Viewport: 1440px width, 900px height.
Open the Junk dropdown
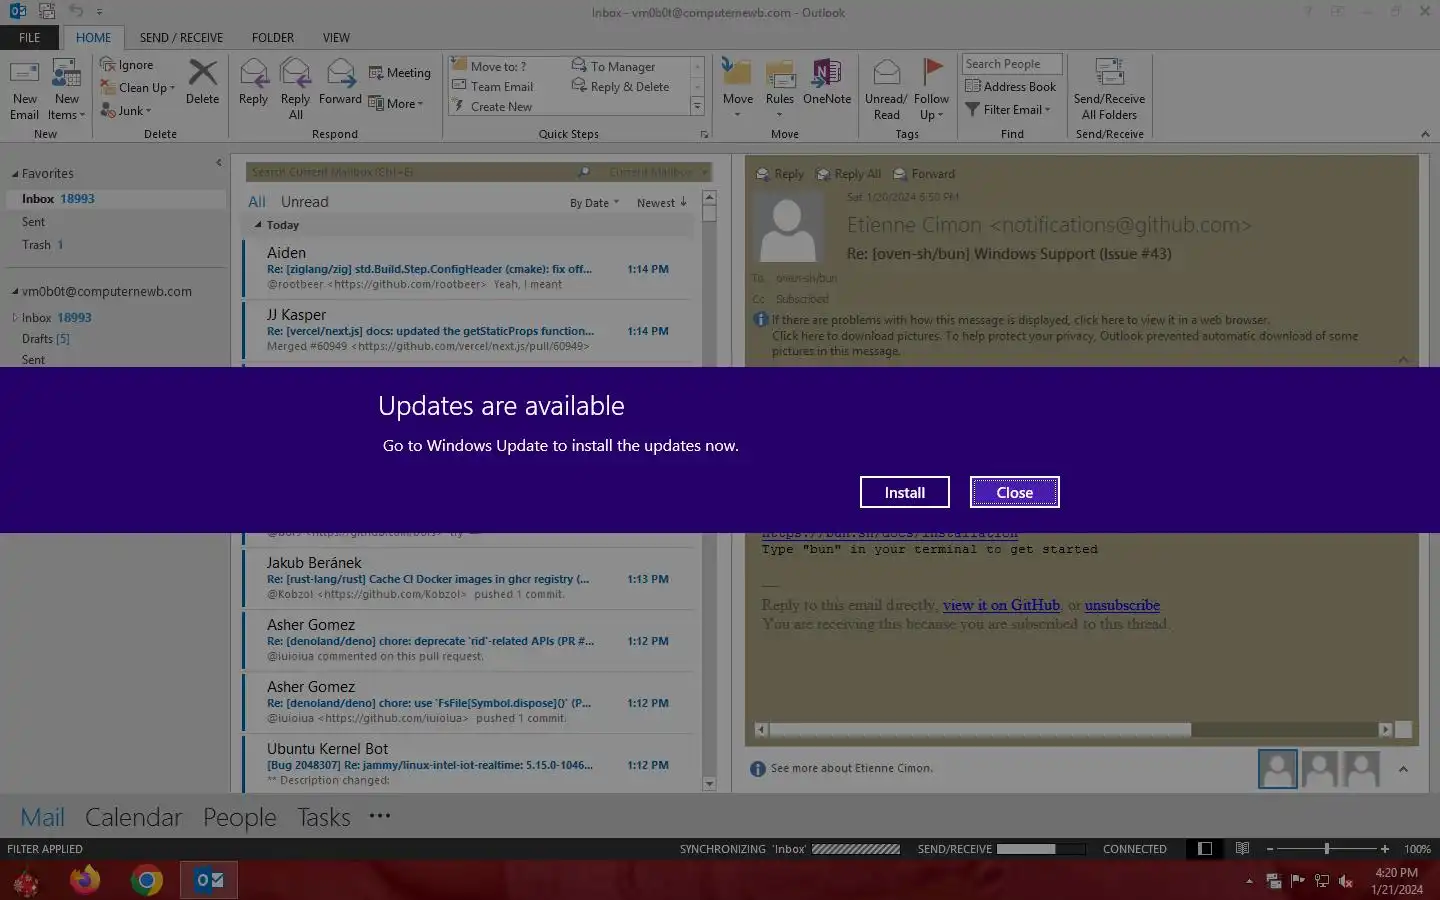pyautogui.click(x=126, y=111)
